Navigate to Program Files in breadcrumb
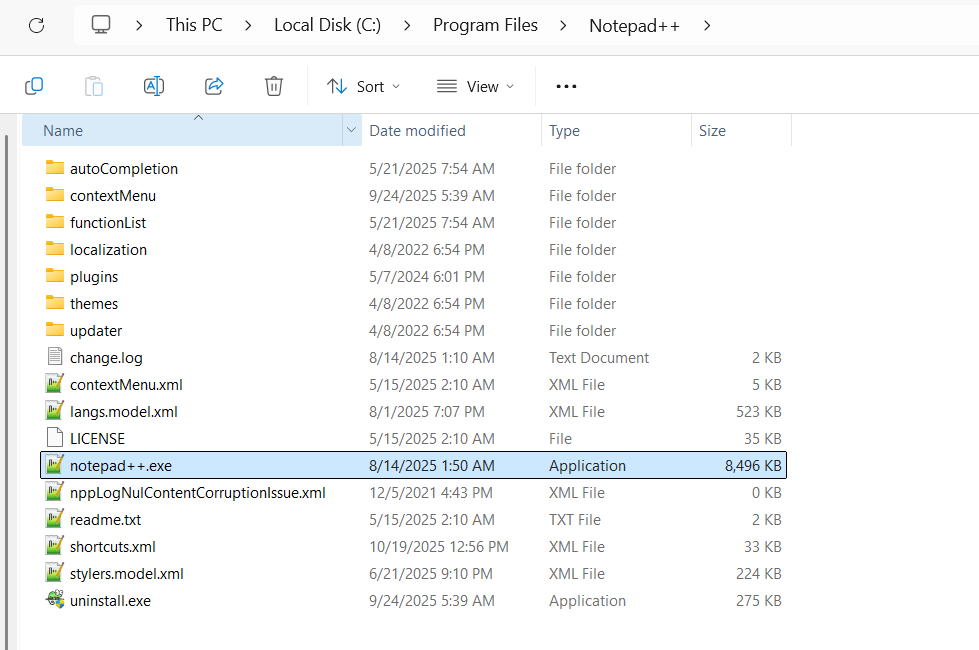The height and width of the screenshot is (650, 979). (x=485, y=25)
